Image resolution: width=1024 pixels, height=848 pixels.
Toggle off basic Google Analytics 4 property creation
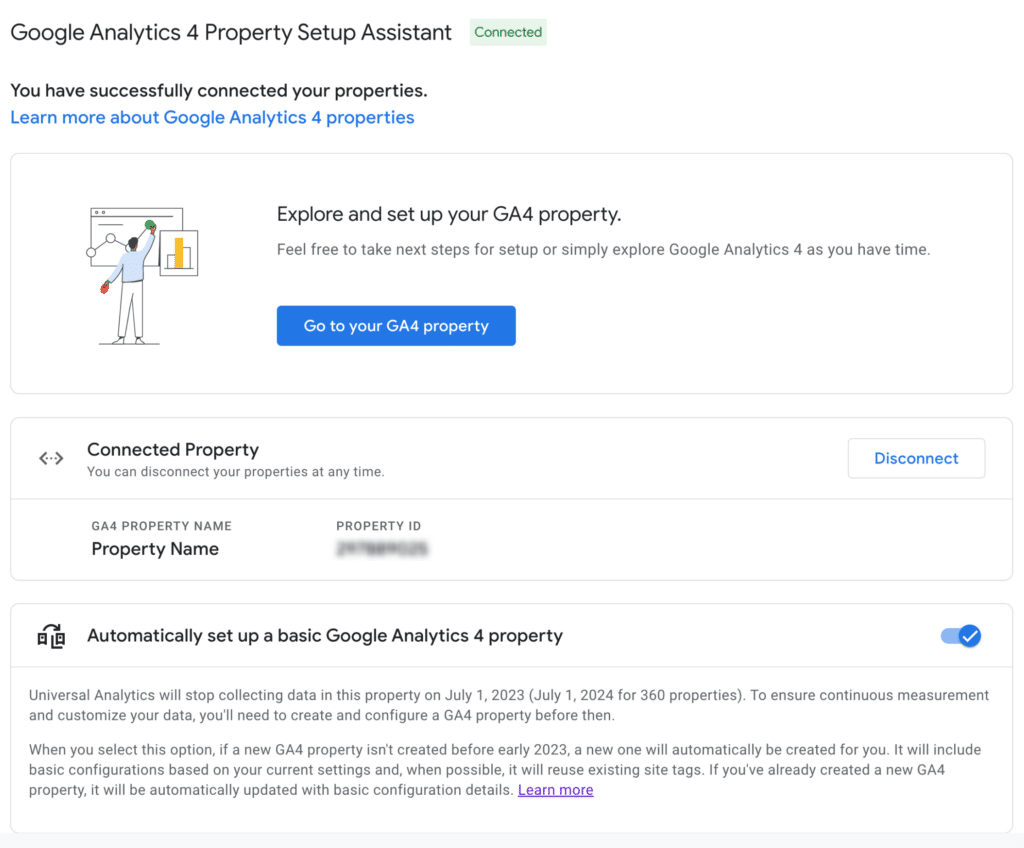point(960,635)
